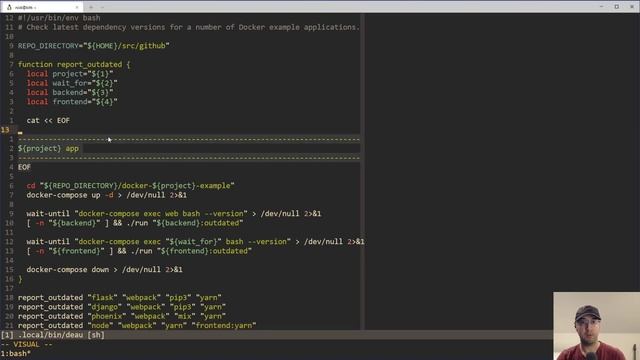Click the 'docker-compose down' line
The width and height of the screenshot is (640, 360).
[104, 270]
